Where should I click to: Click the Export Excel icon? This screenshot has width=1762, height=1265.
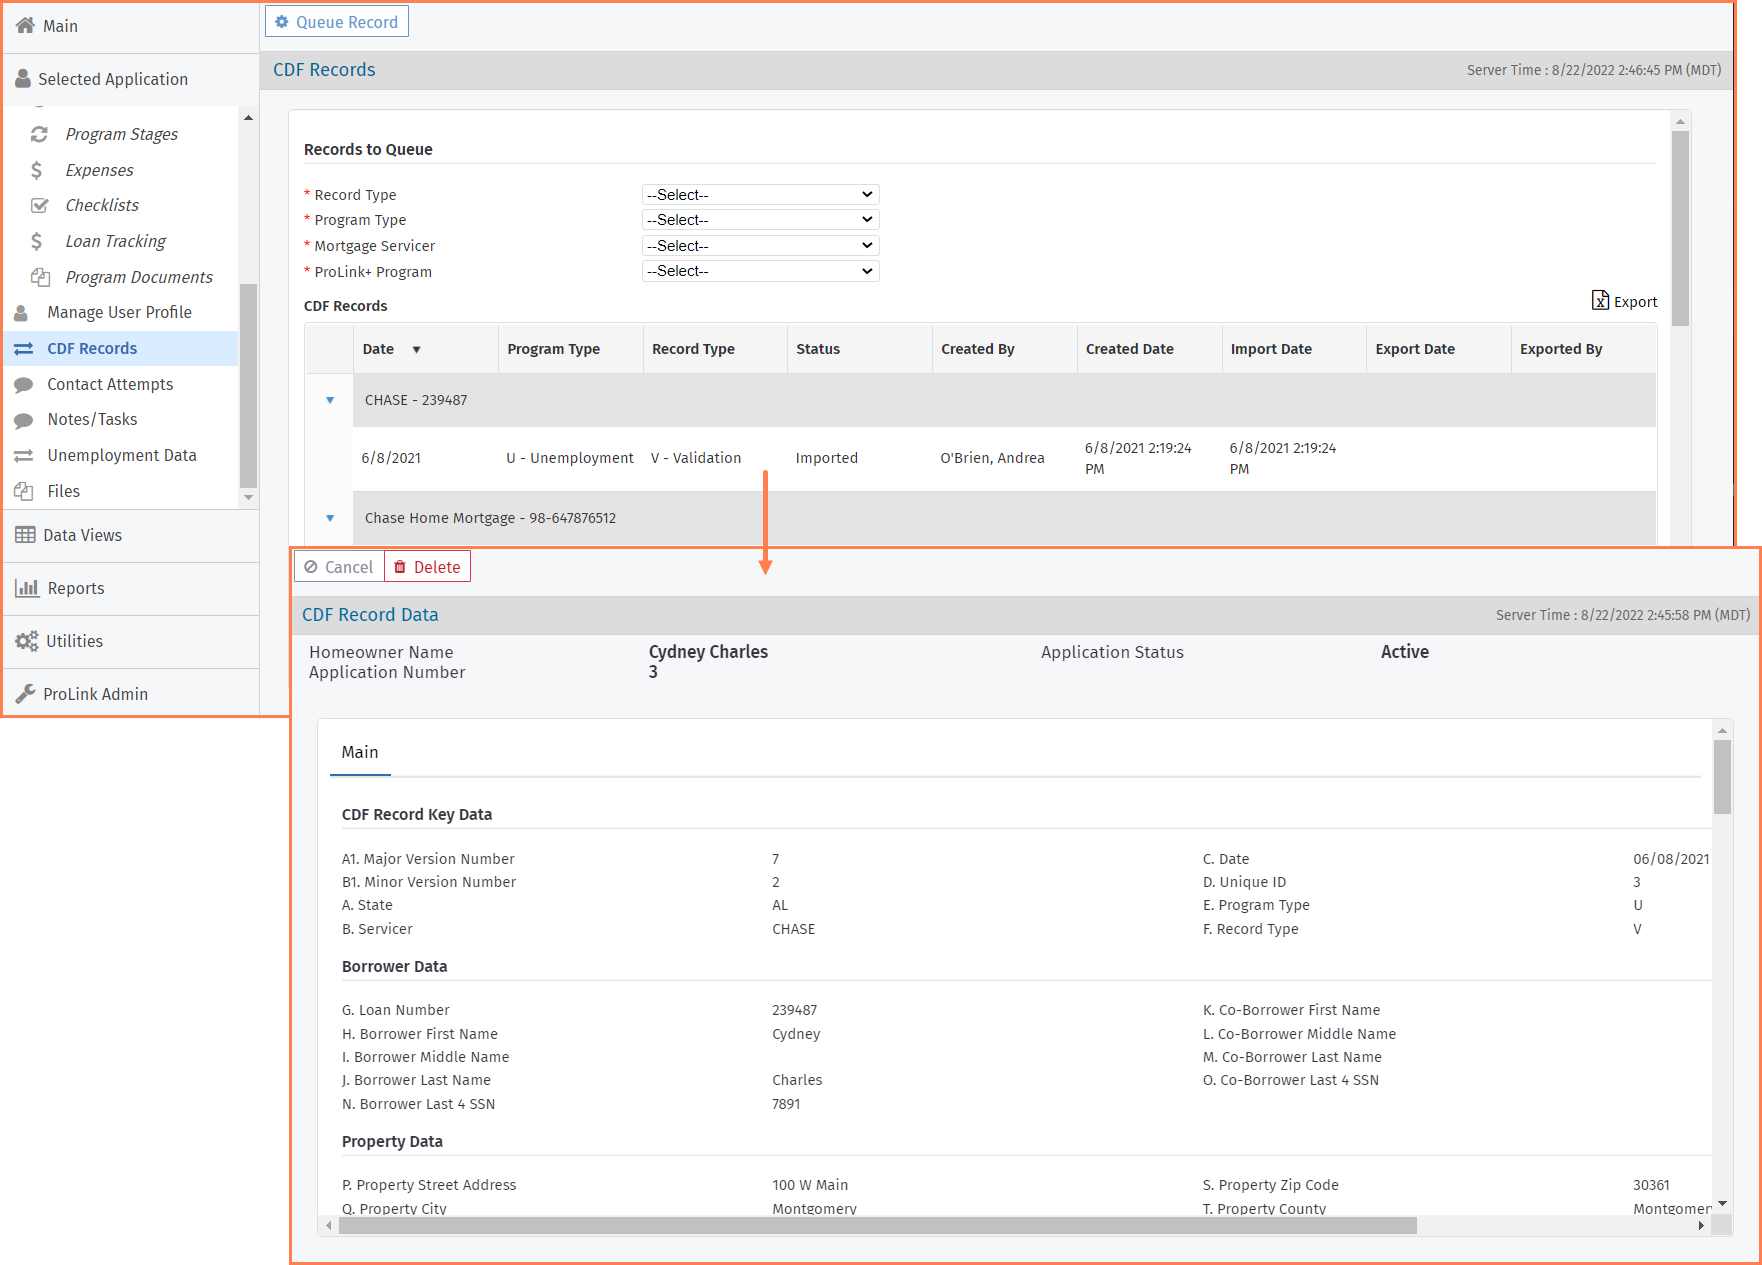(1600, 301)
